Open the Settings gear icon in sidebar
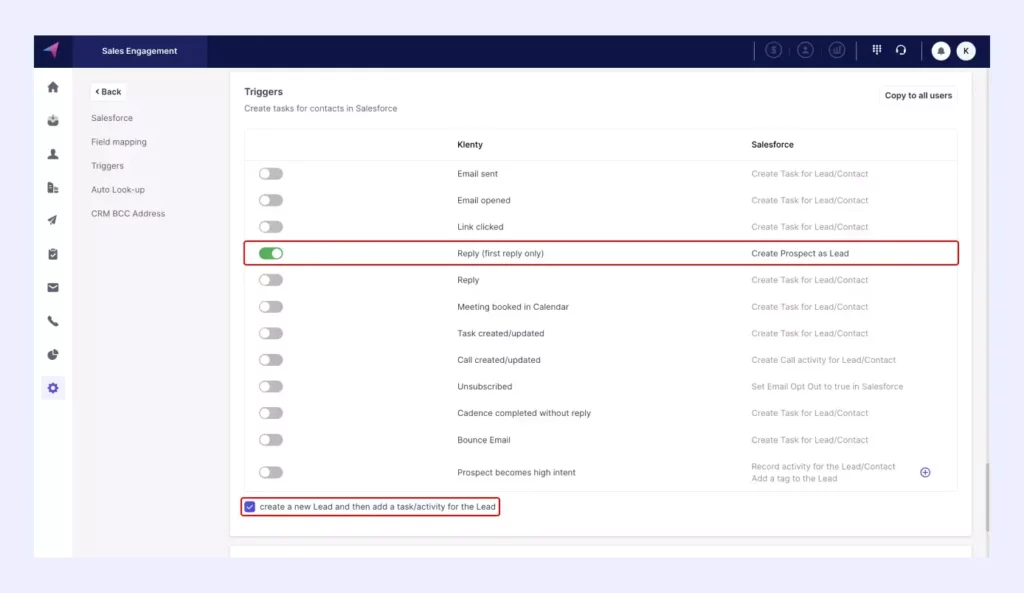Viewport: 1024px width, 593px height. point(53,388)
